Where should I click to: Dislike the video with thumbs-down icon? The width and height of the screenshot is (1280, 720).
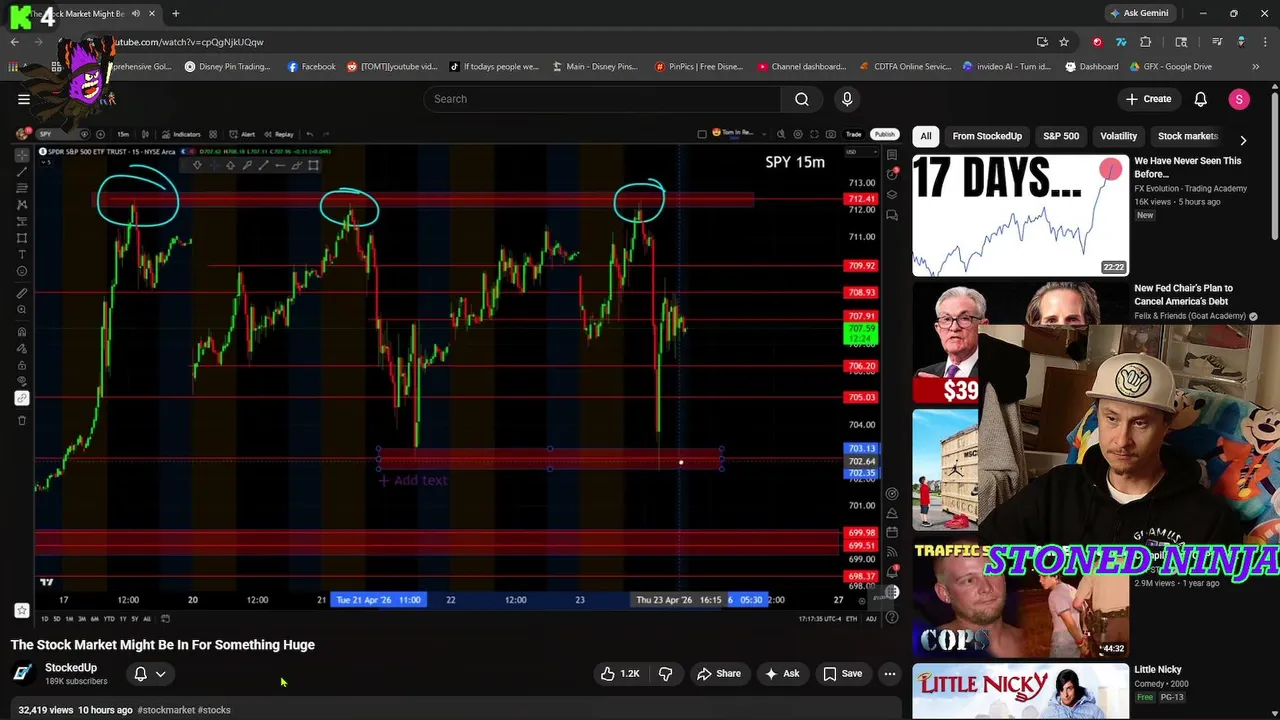point(666,674)
